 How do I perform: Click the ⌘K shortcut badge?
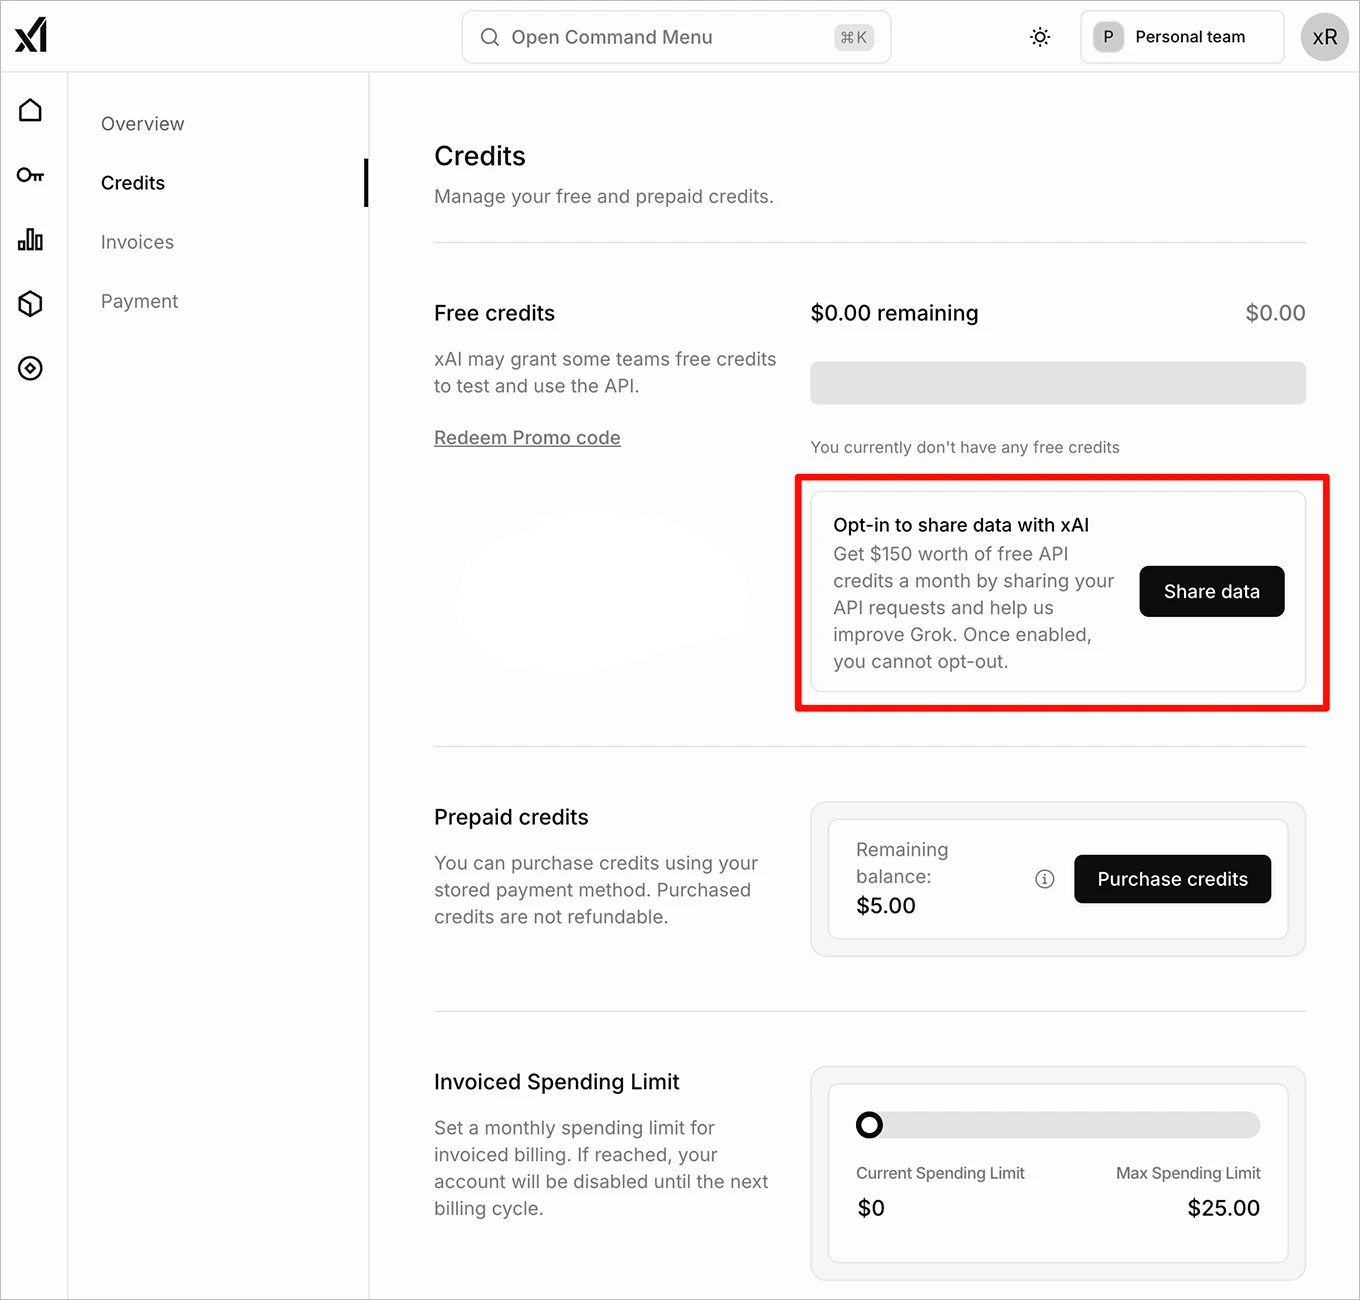point(854,37)
